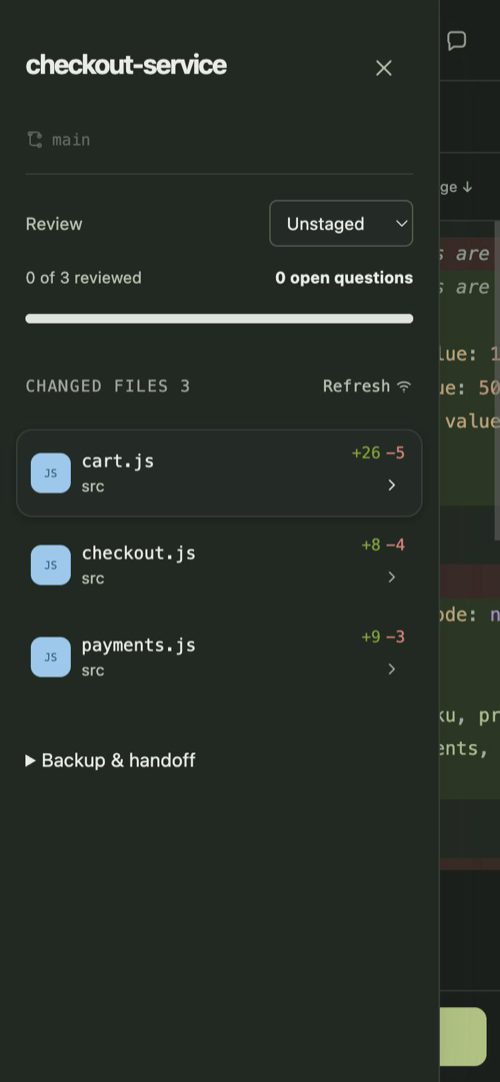Click the +8 −4 stats for checkout.js
This screenshot has width=500, height=1082.
coord(383,545)
